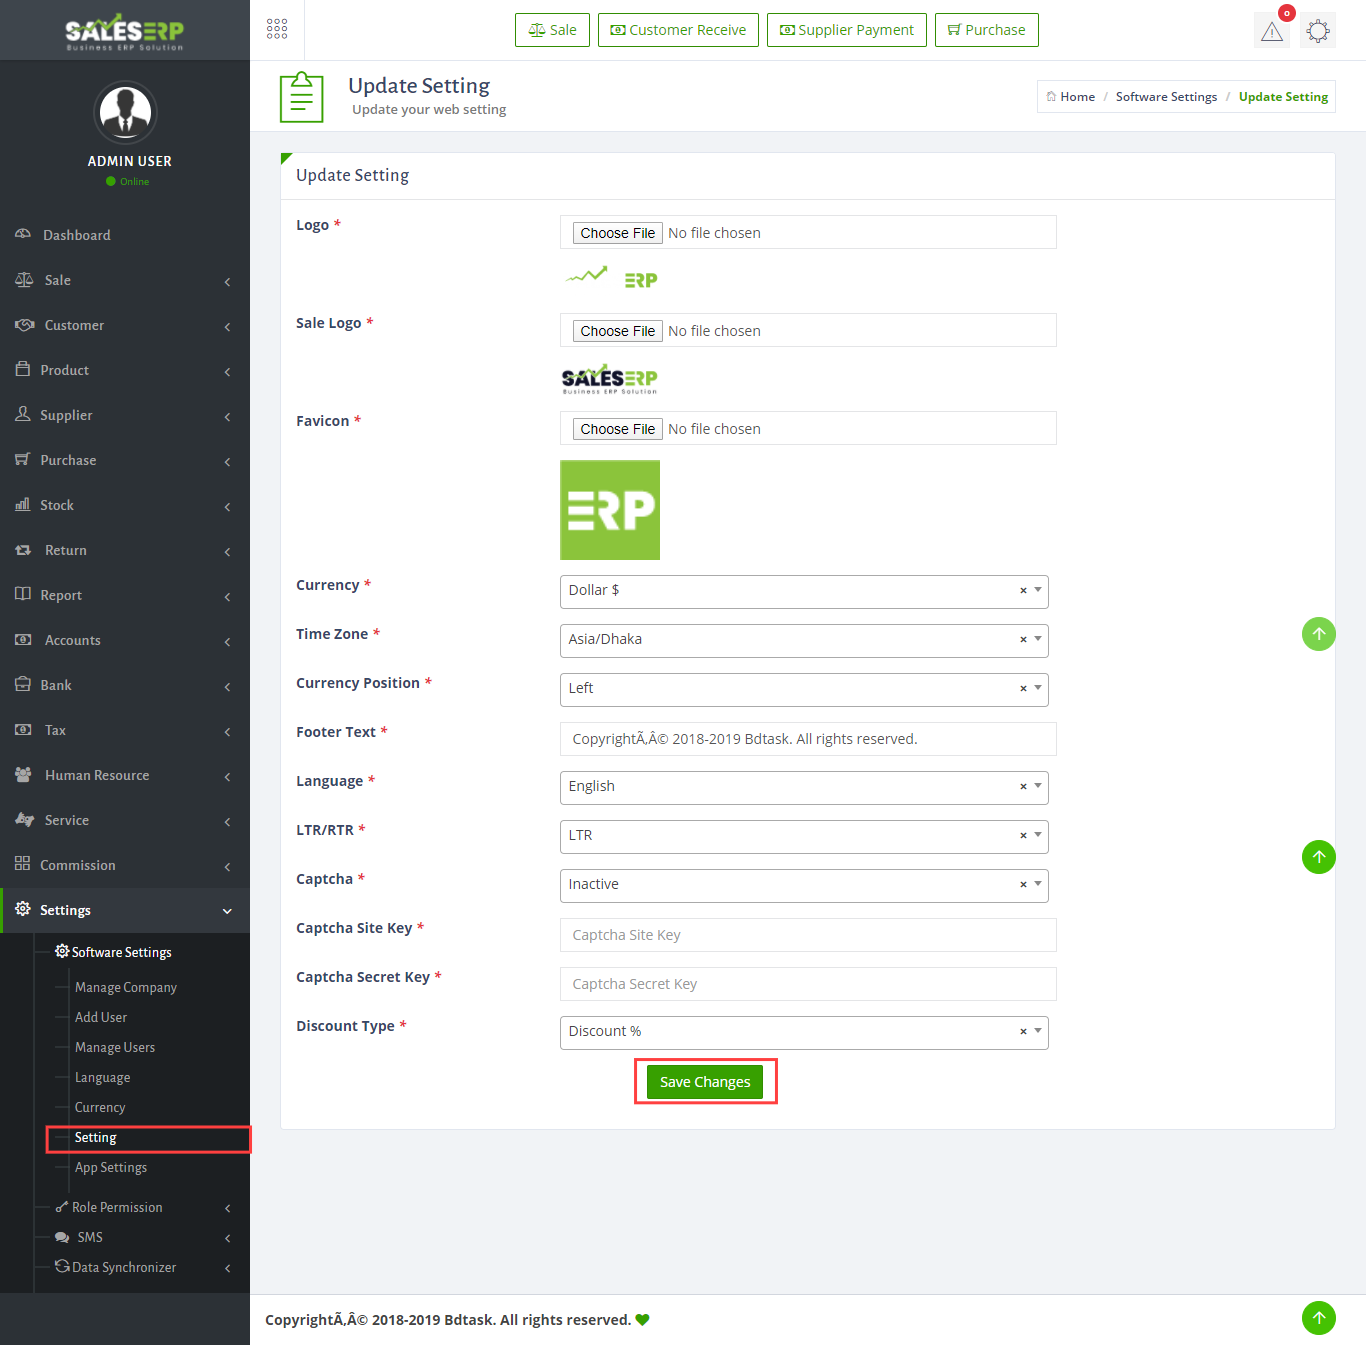
Task: Click the scroll-to-top arrow in footer
Action: click(x=1318, y=1317)
